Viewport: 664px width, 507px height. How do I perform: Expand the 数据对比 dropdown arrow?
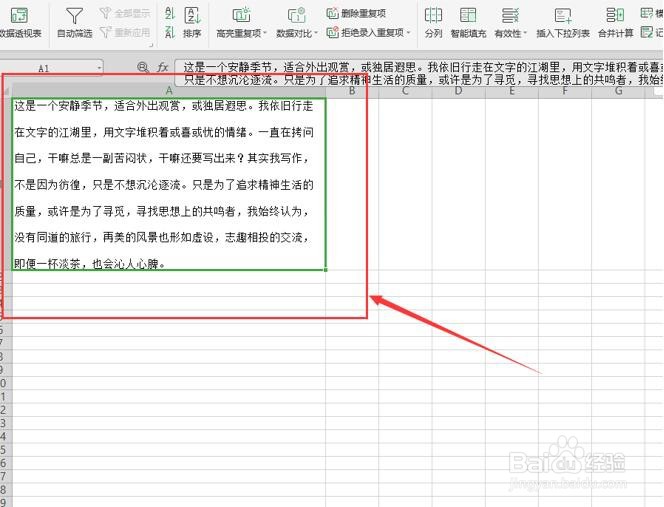[x=316, y=33]
